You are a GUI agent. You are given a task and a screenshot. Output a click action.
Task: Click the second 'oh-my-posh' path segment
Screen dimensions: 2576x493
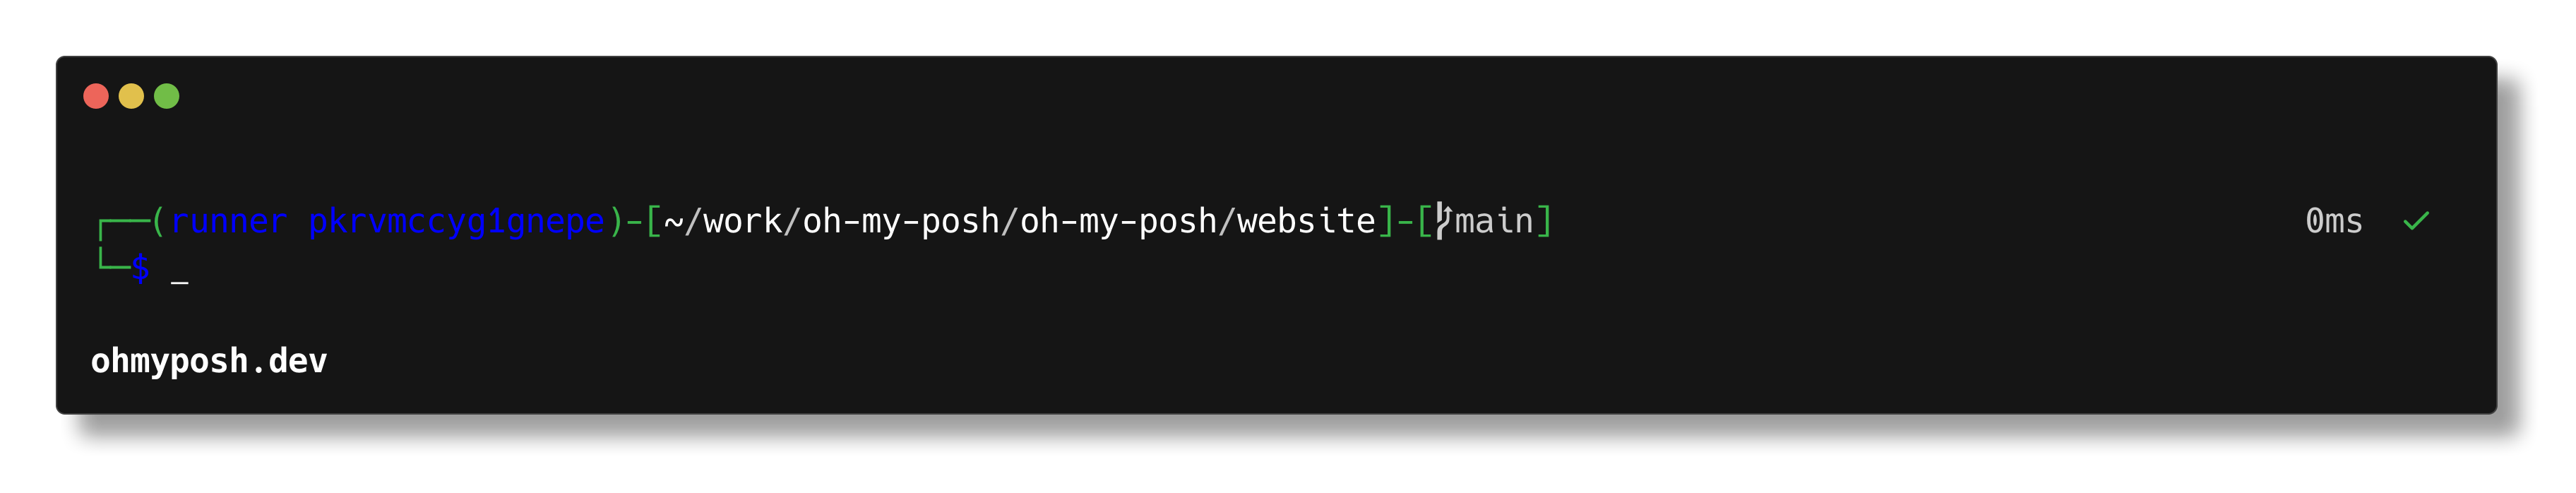pyautogui.click(x=1118, y=222)
